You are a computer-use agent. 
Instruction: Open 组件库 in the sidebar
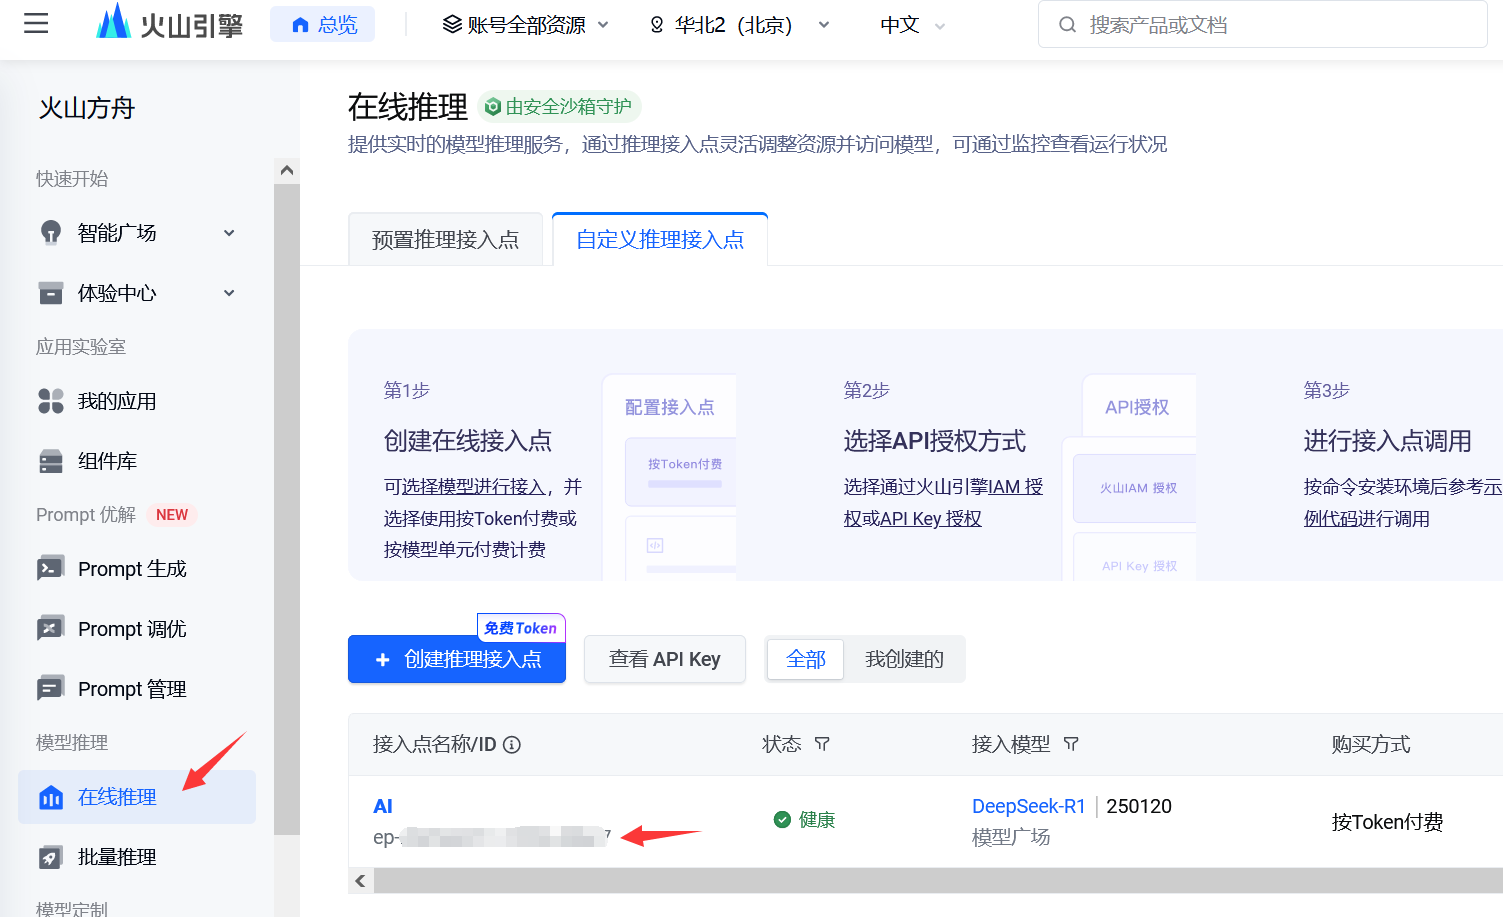click(137, 461)
